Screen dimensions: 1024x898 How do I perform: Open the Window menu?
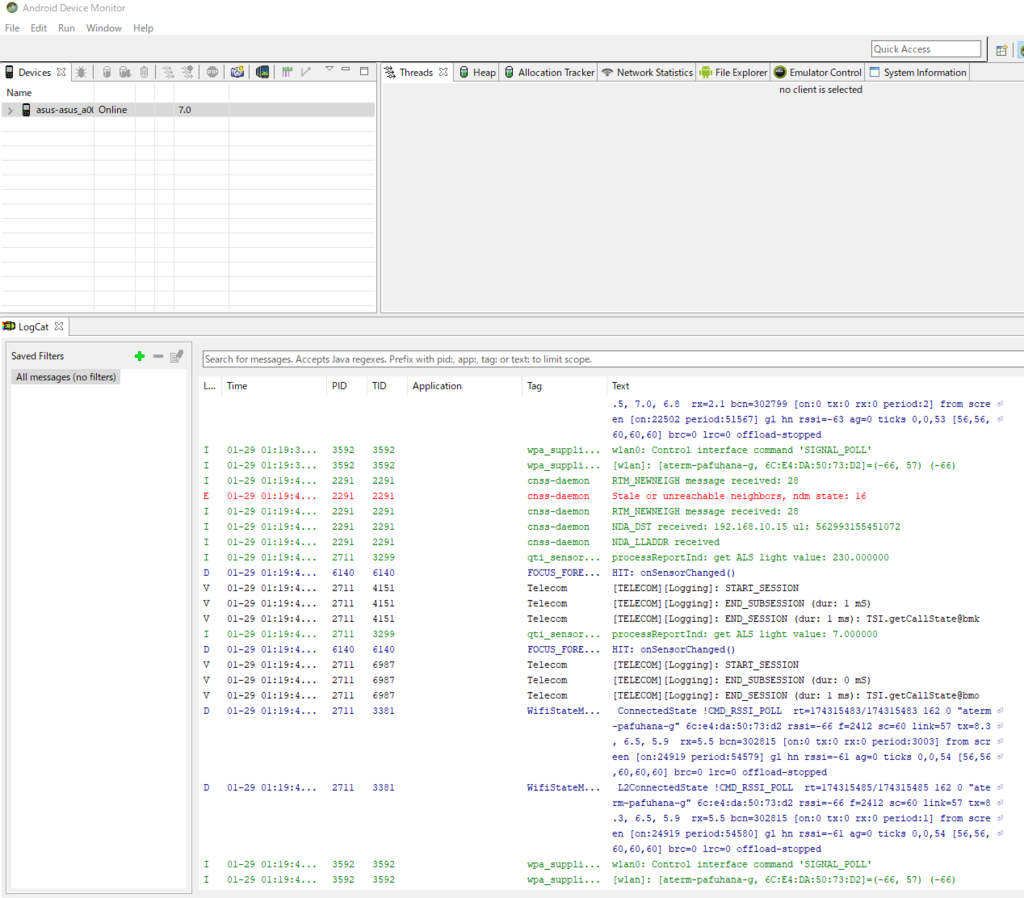(x=104, y=28)
